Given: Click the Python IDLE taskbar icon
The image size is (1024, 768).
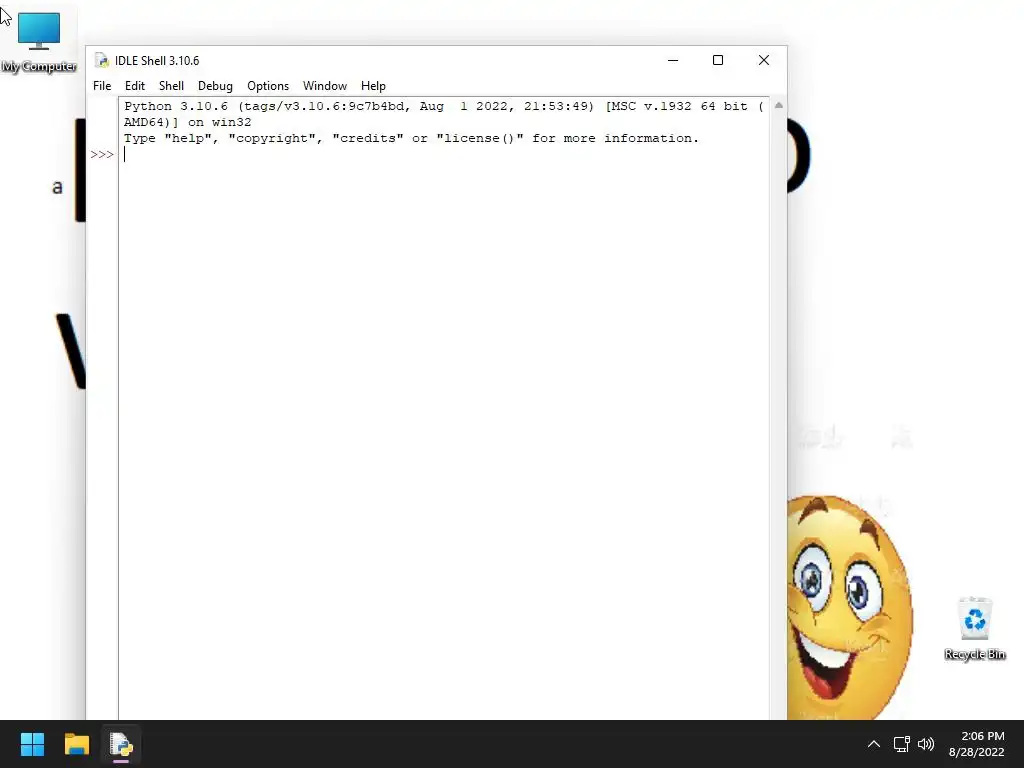Looking at the screenshot, I should (x=121, y=744).
